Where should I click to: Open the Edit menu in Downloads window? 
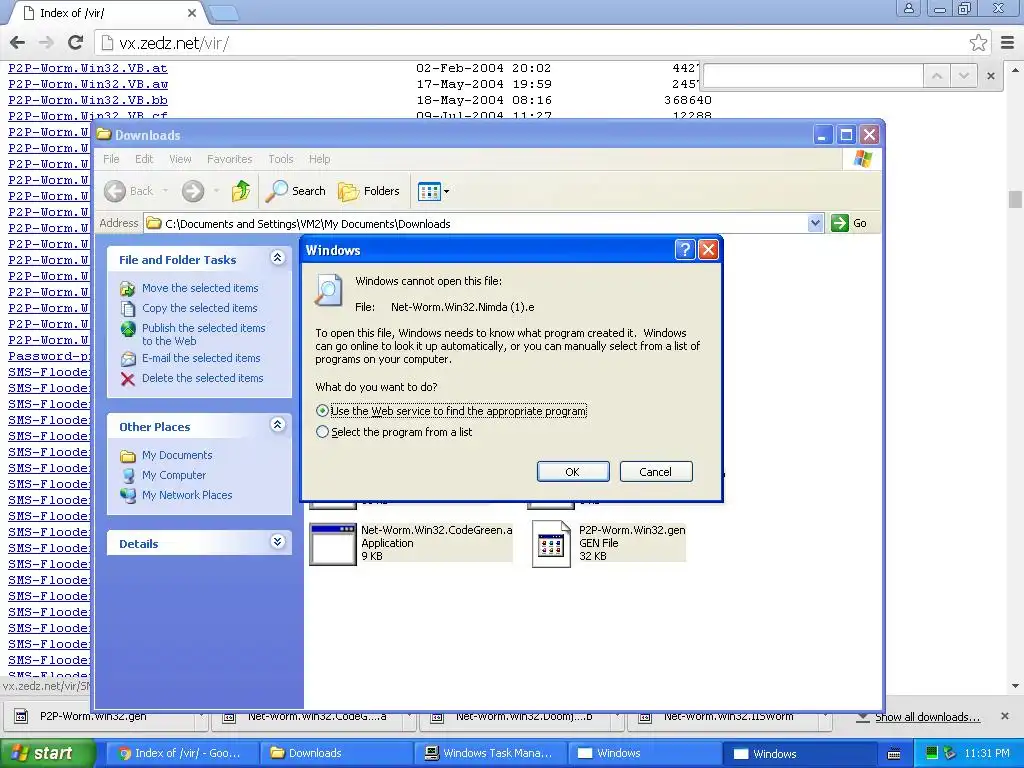click(x=144, y=159)
